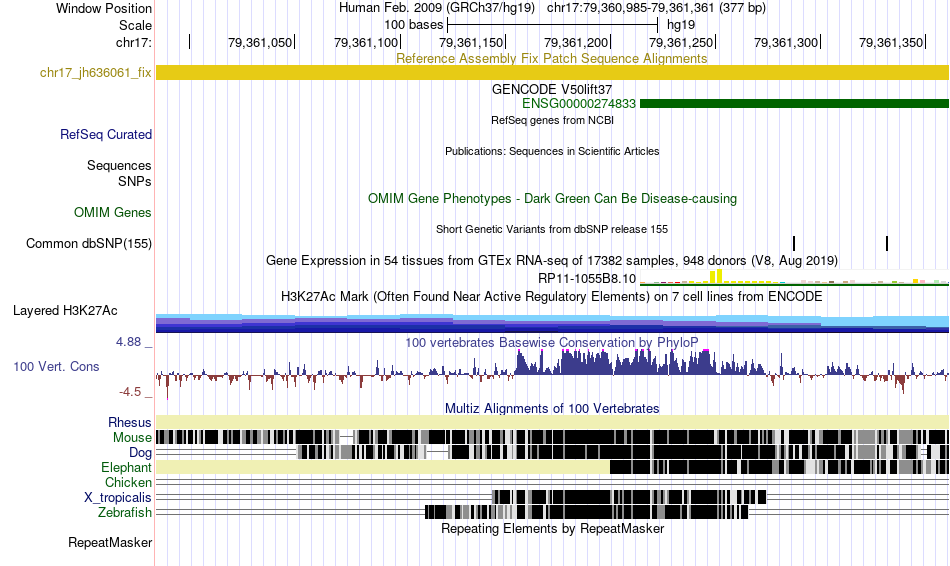Click the H3K27Ac Mark ENCODE track title
This screenshot has height=566, width=950.
click(x=552, y=296)
